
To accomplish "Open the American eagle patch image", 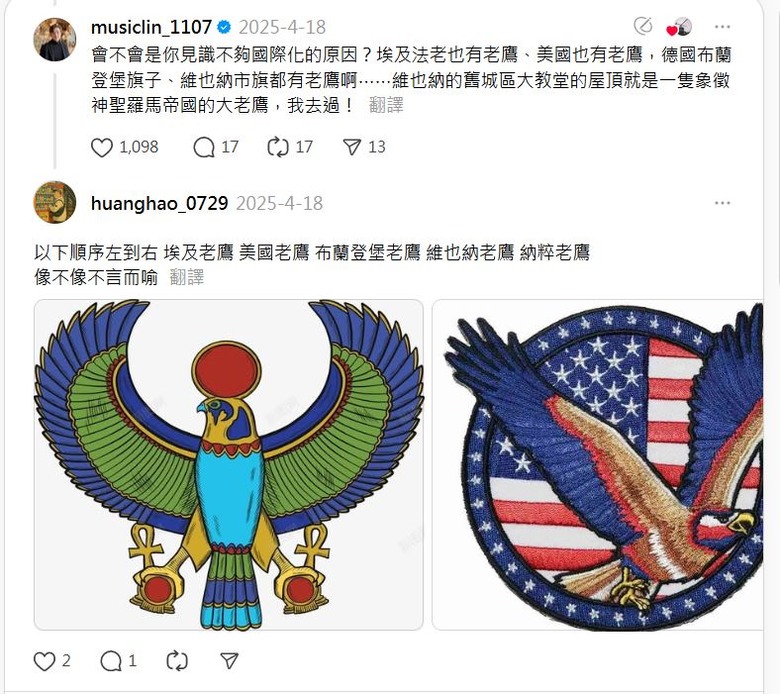I will [597, 465].
